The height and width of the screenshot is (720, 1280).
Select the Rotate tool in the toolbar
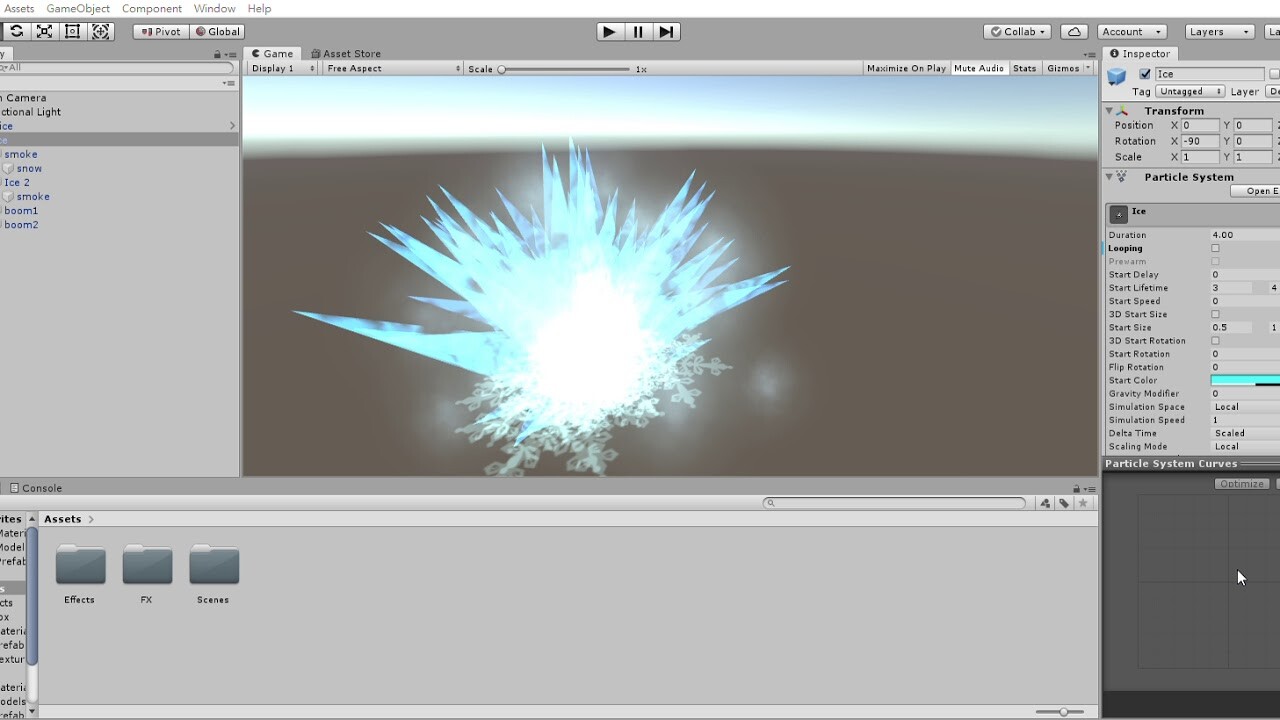16,31
